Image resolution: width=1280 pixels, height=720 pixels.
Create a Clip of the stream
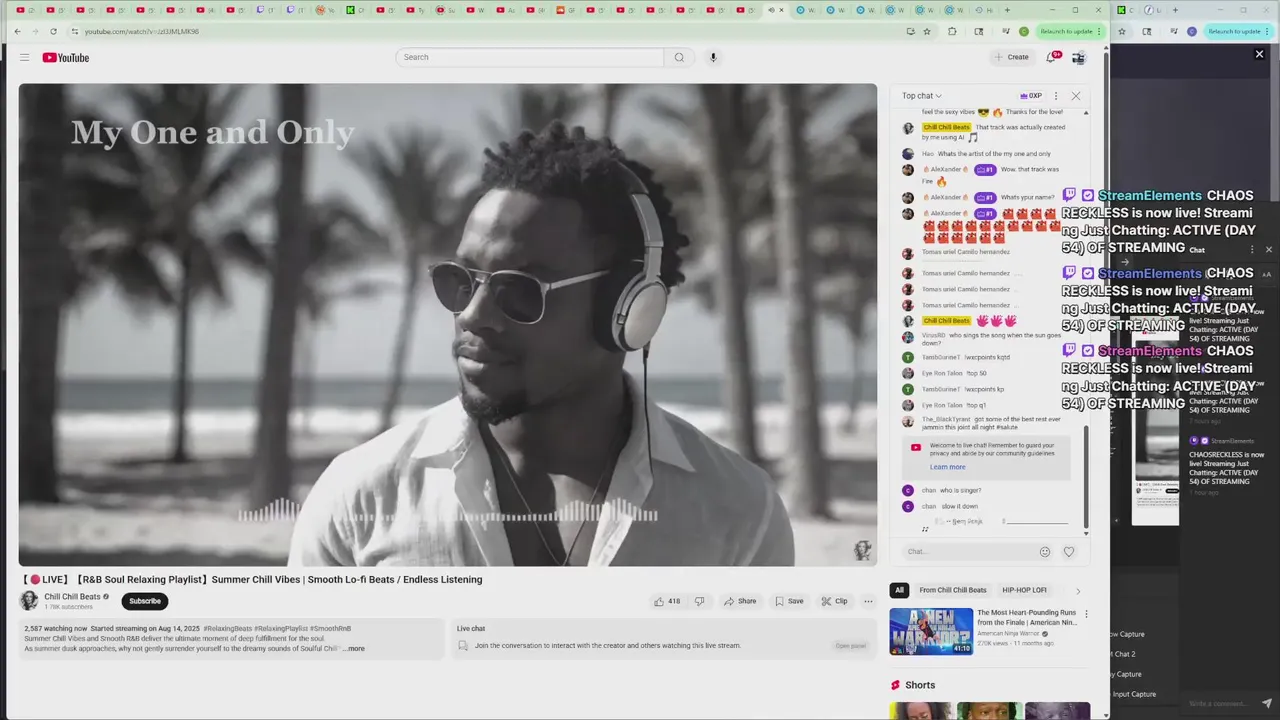tap(834, 601)
